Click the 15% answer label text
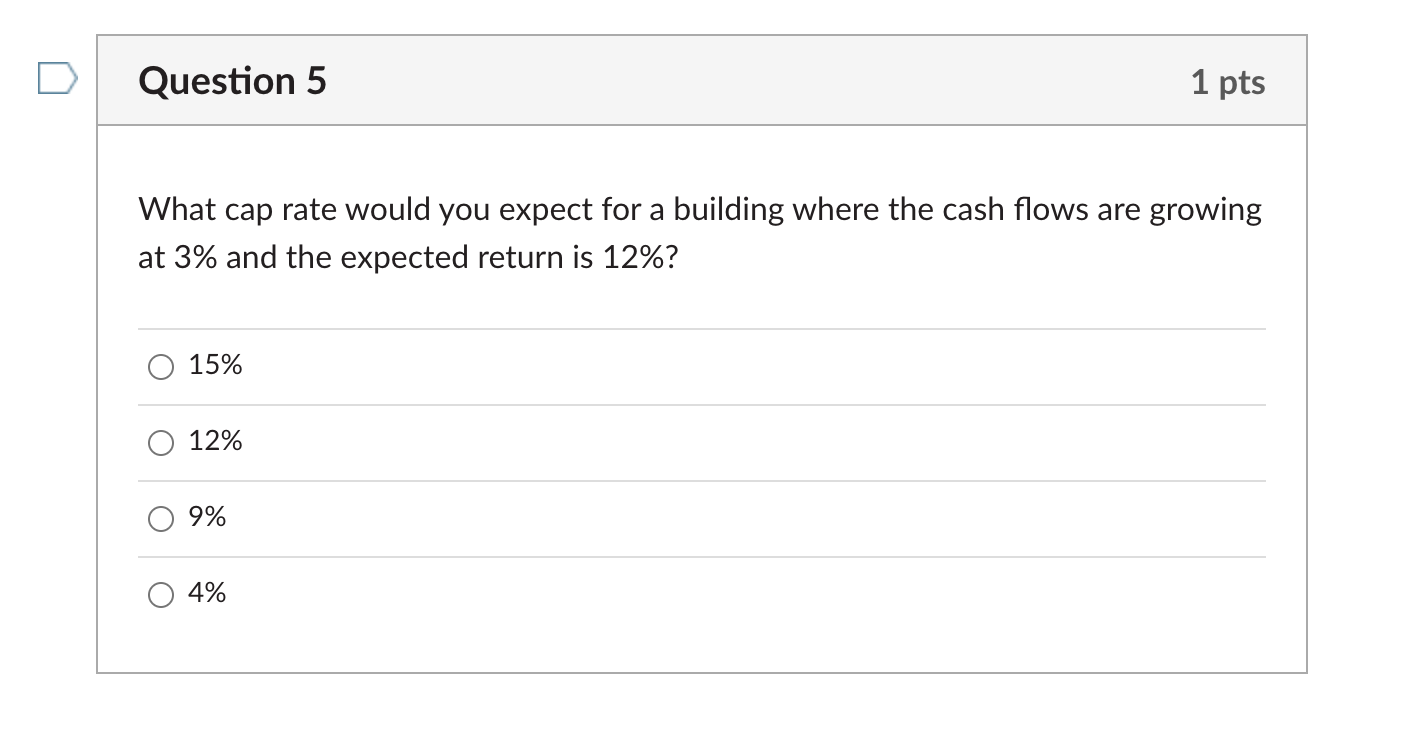This screenshot has height=744, width=1412. coord(214,366)
